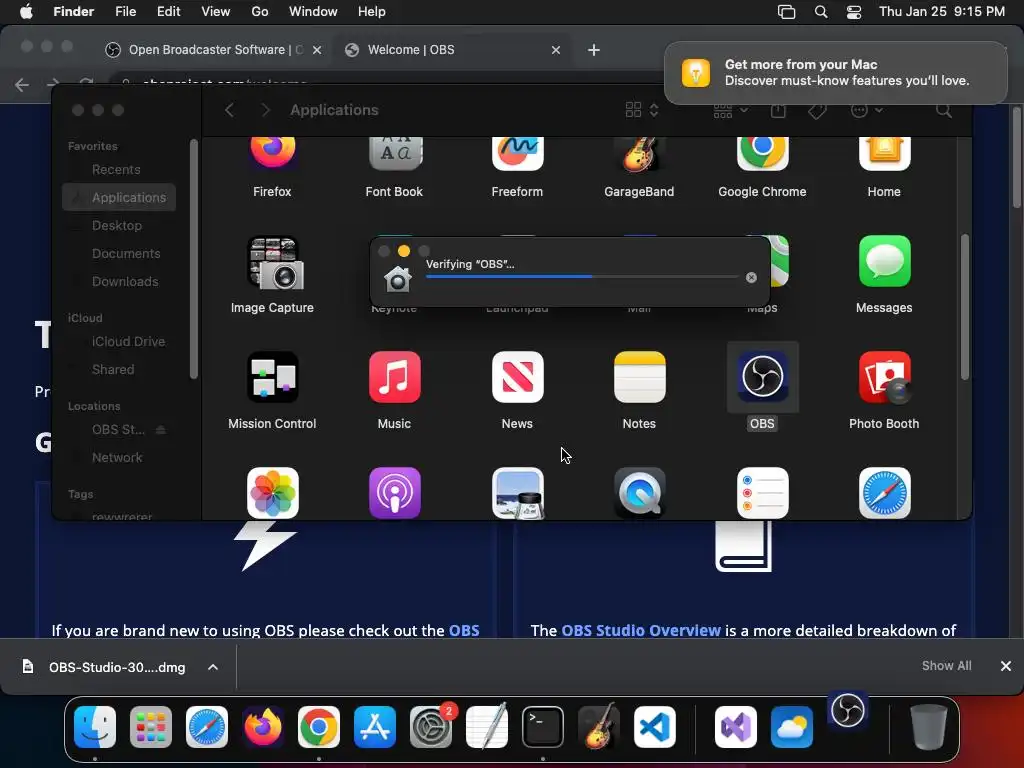1024x768 pixels.
Task: Open Safari from the Dock
Action: (207, 727)
